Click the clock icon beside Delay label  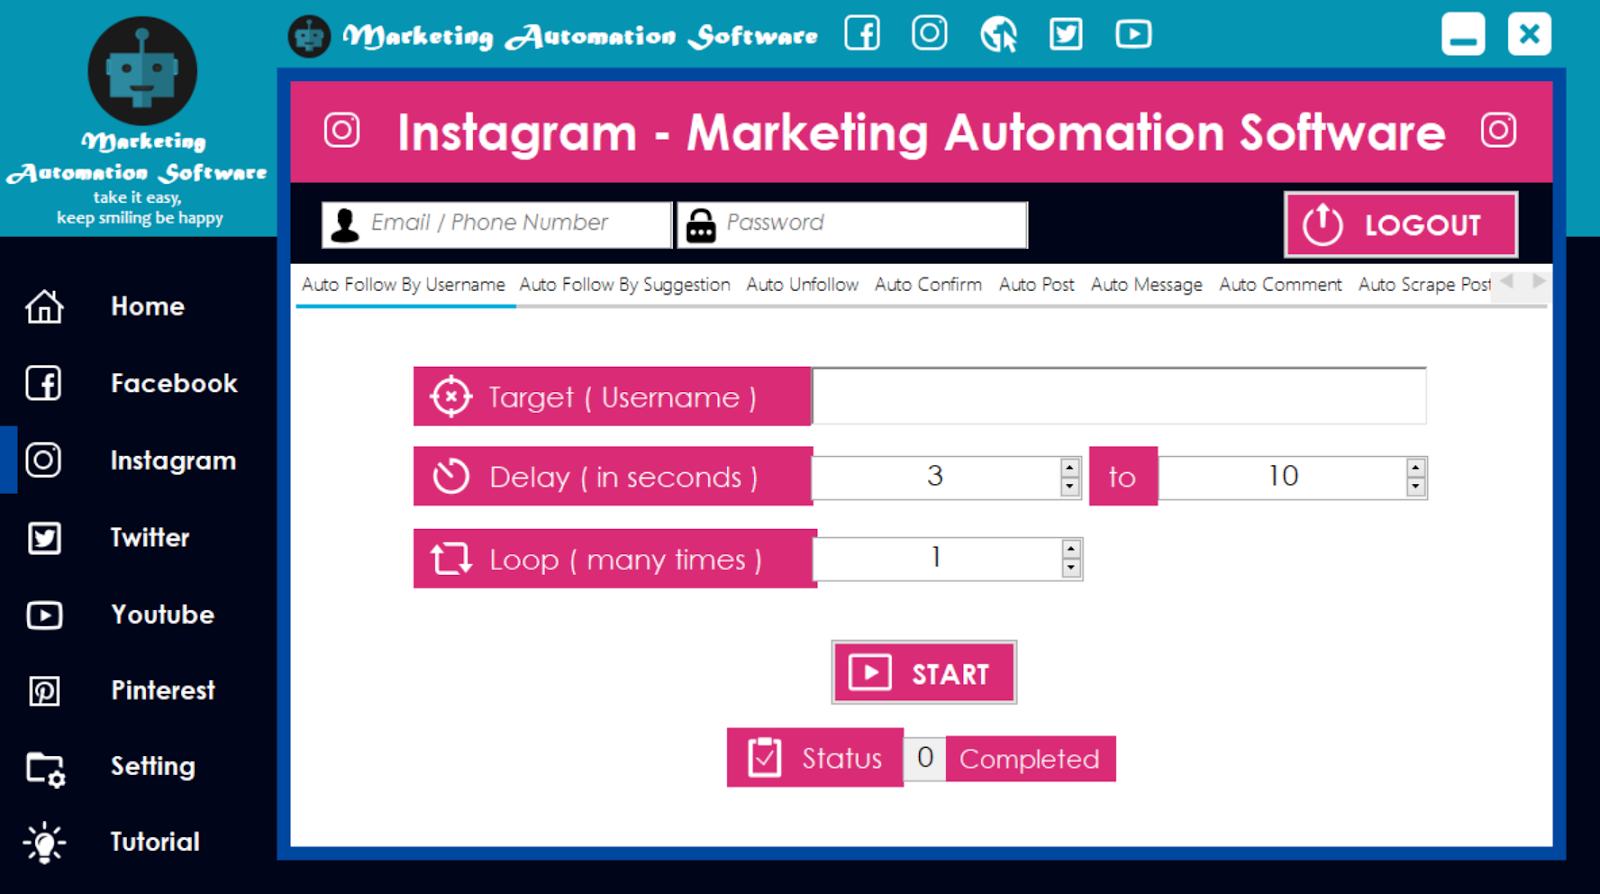point(451,477)
